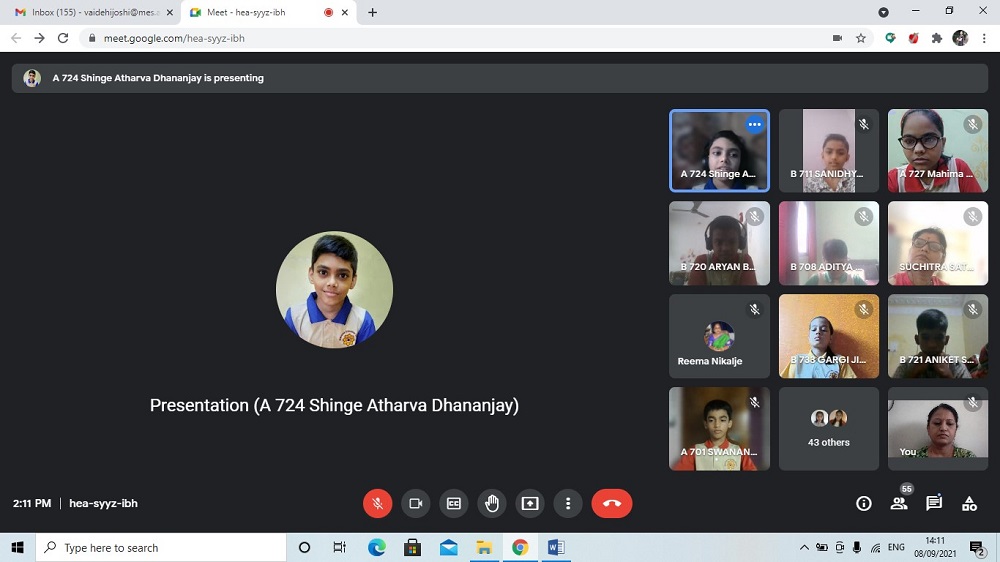Screen dimensions: 1000x562
Task: Select the Reema Nikalje participant tile
Action: [719, 336]
